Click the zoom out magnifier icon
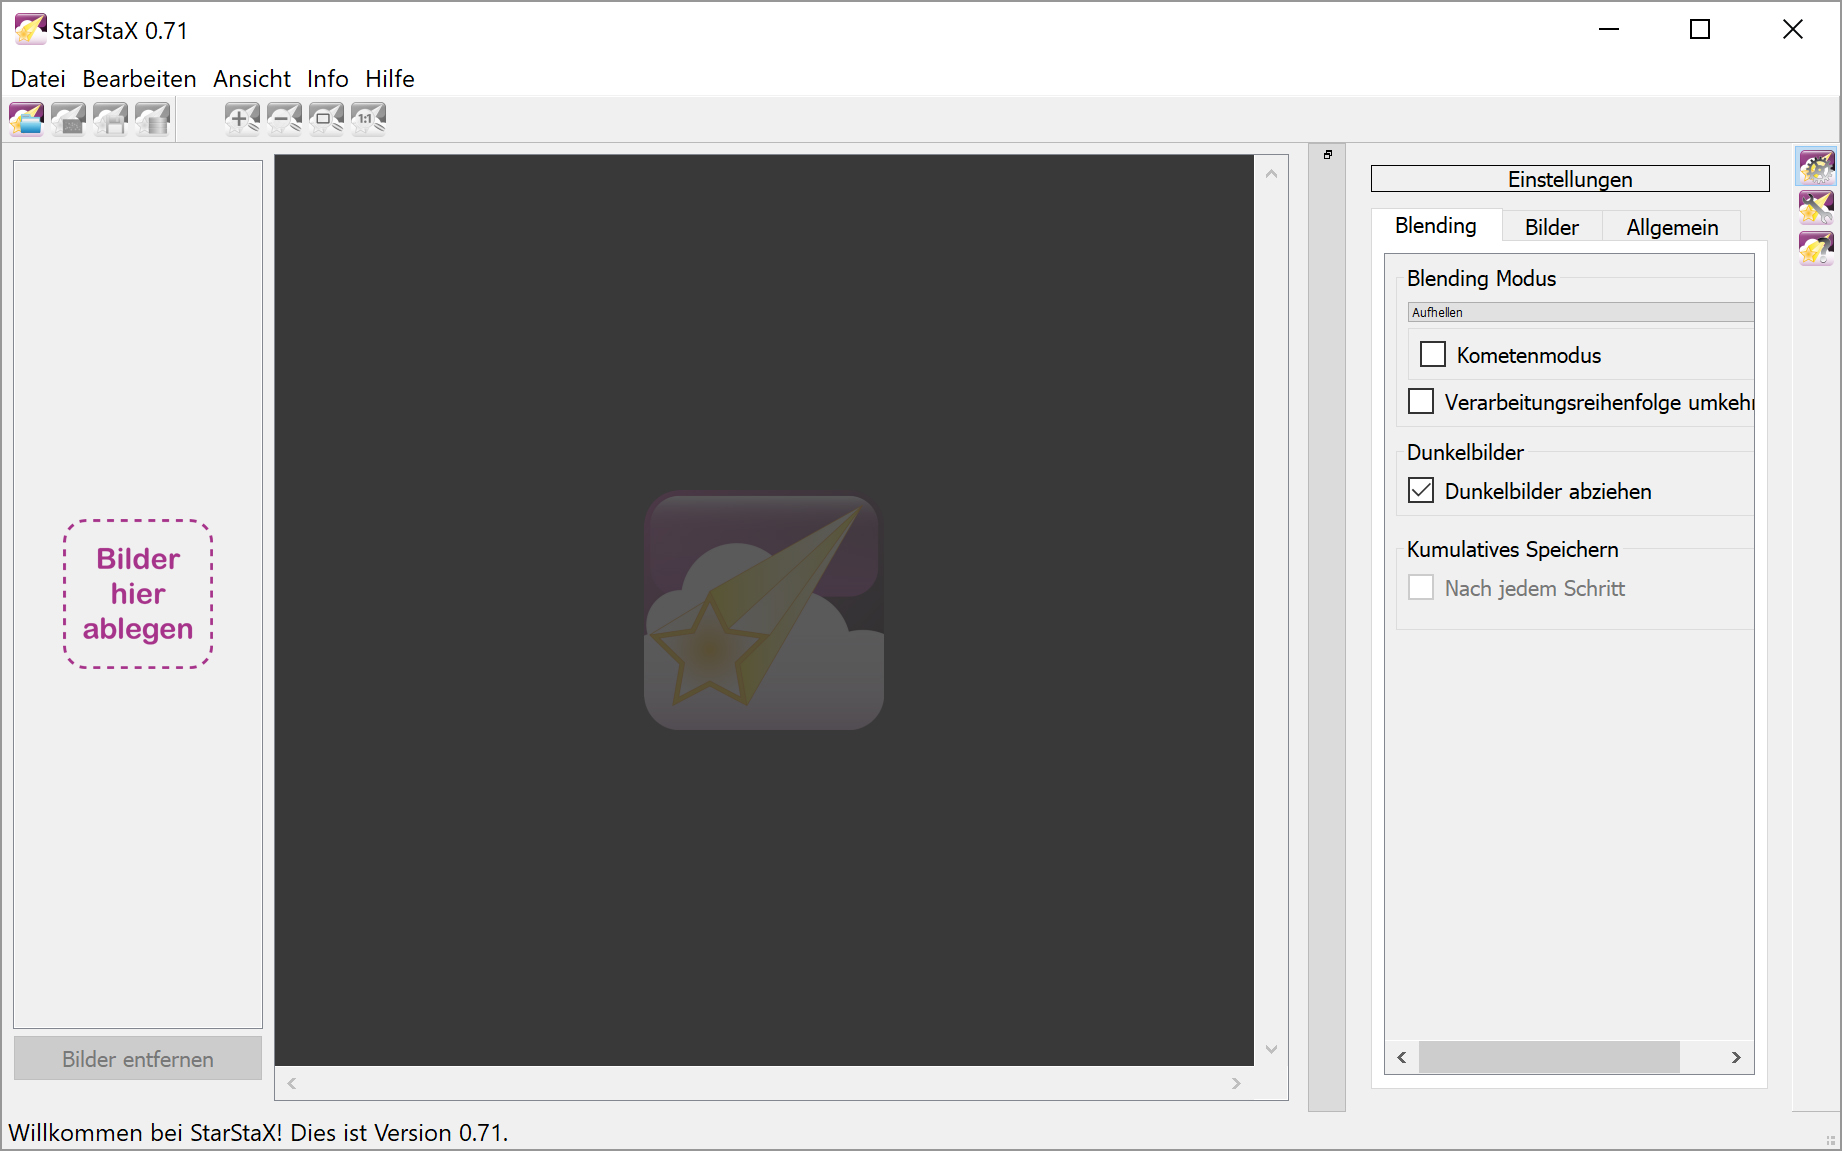 [285, 119]
